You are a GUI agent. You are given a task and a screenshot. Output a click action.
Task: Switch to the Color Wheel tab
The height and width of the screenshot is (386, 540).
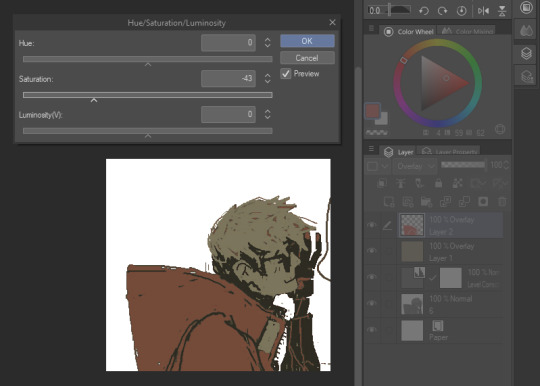click(409, 32)
